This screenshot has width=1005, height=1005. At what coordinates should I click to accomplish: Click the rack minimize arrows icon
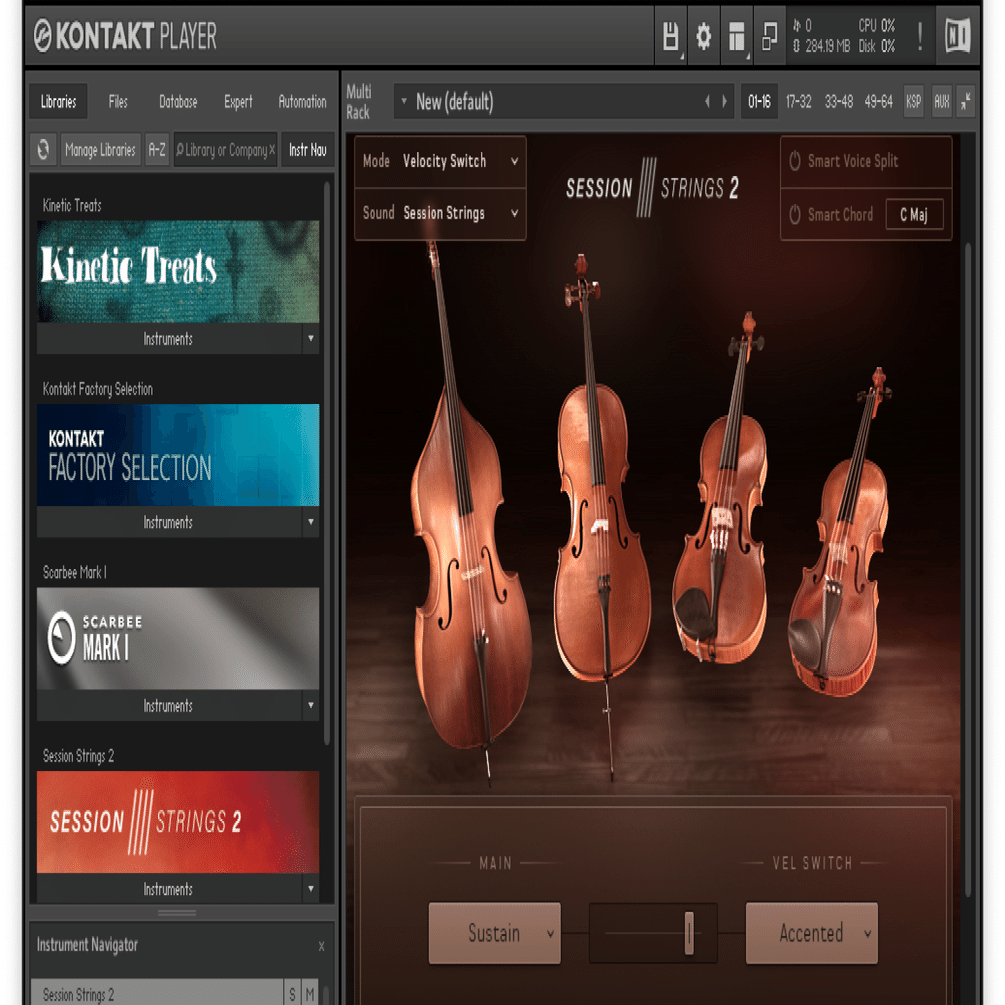point(966,101)
